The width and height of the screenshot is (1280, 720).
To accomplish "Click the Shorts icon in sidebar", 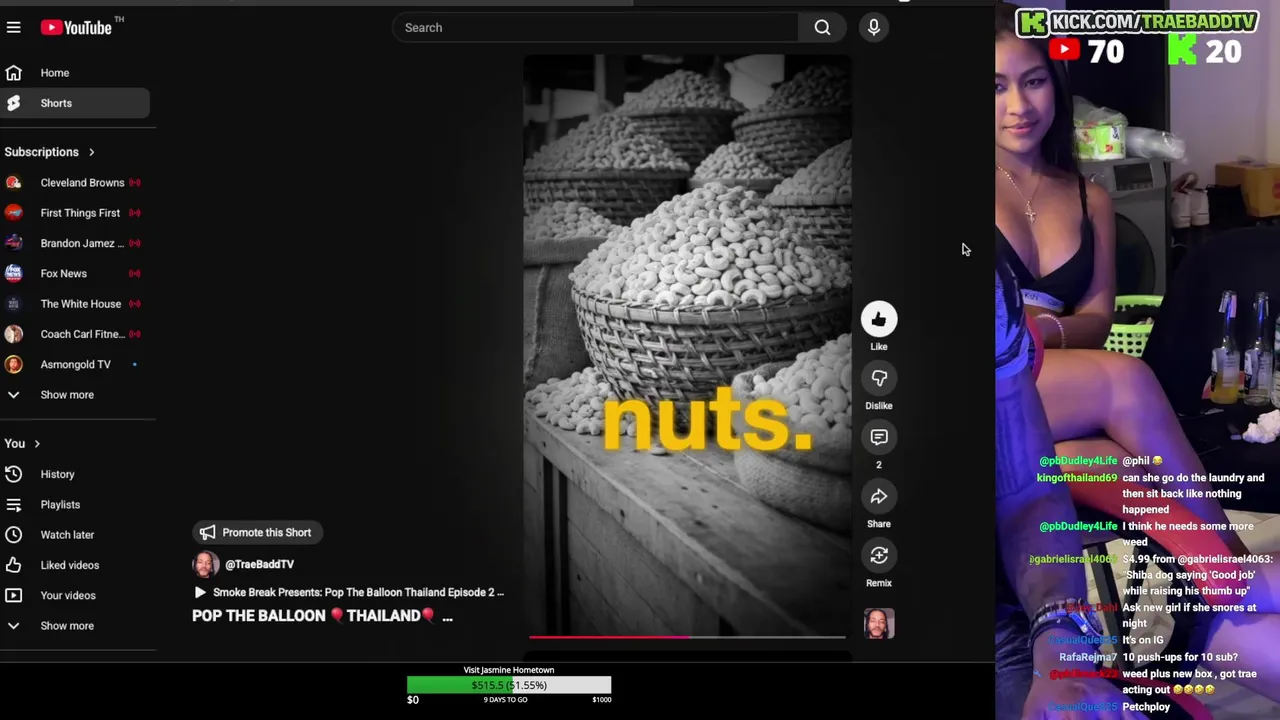I will 13,103.
